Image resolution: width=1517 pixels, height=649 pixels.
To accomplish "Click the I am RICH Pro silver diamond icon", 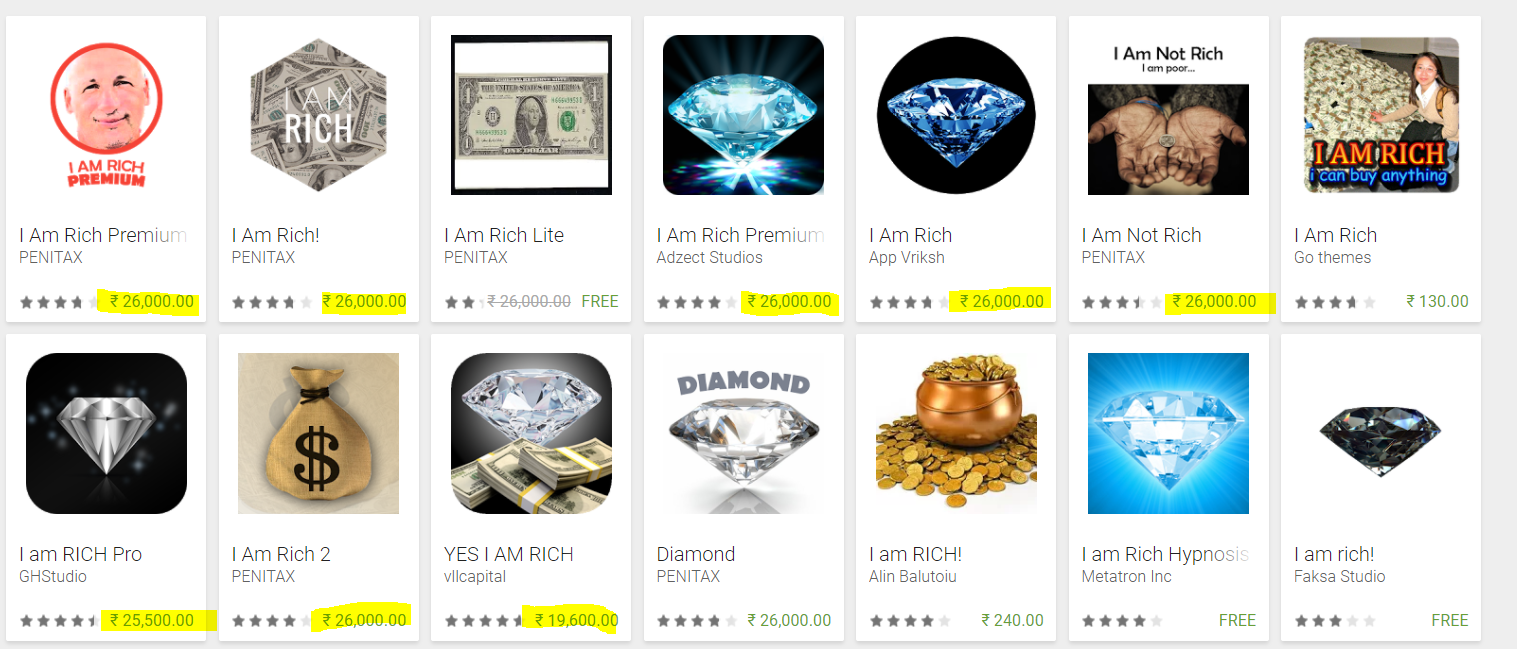I will click(x=106, y=433).
